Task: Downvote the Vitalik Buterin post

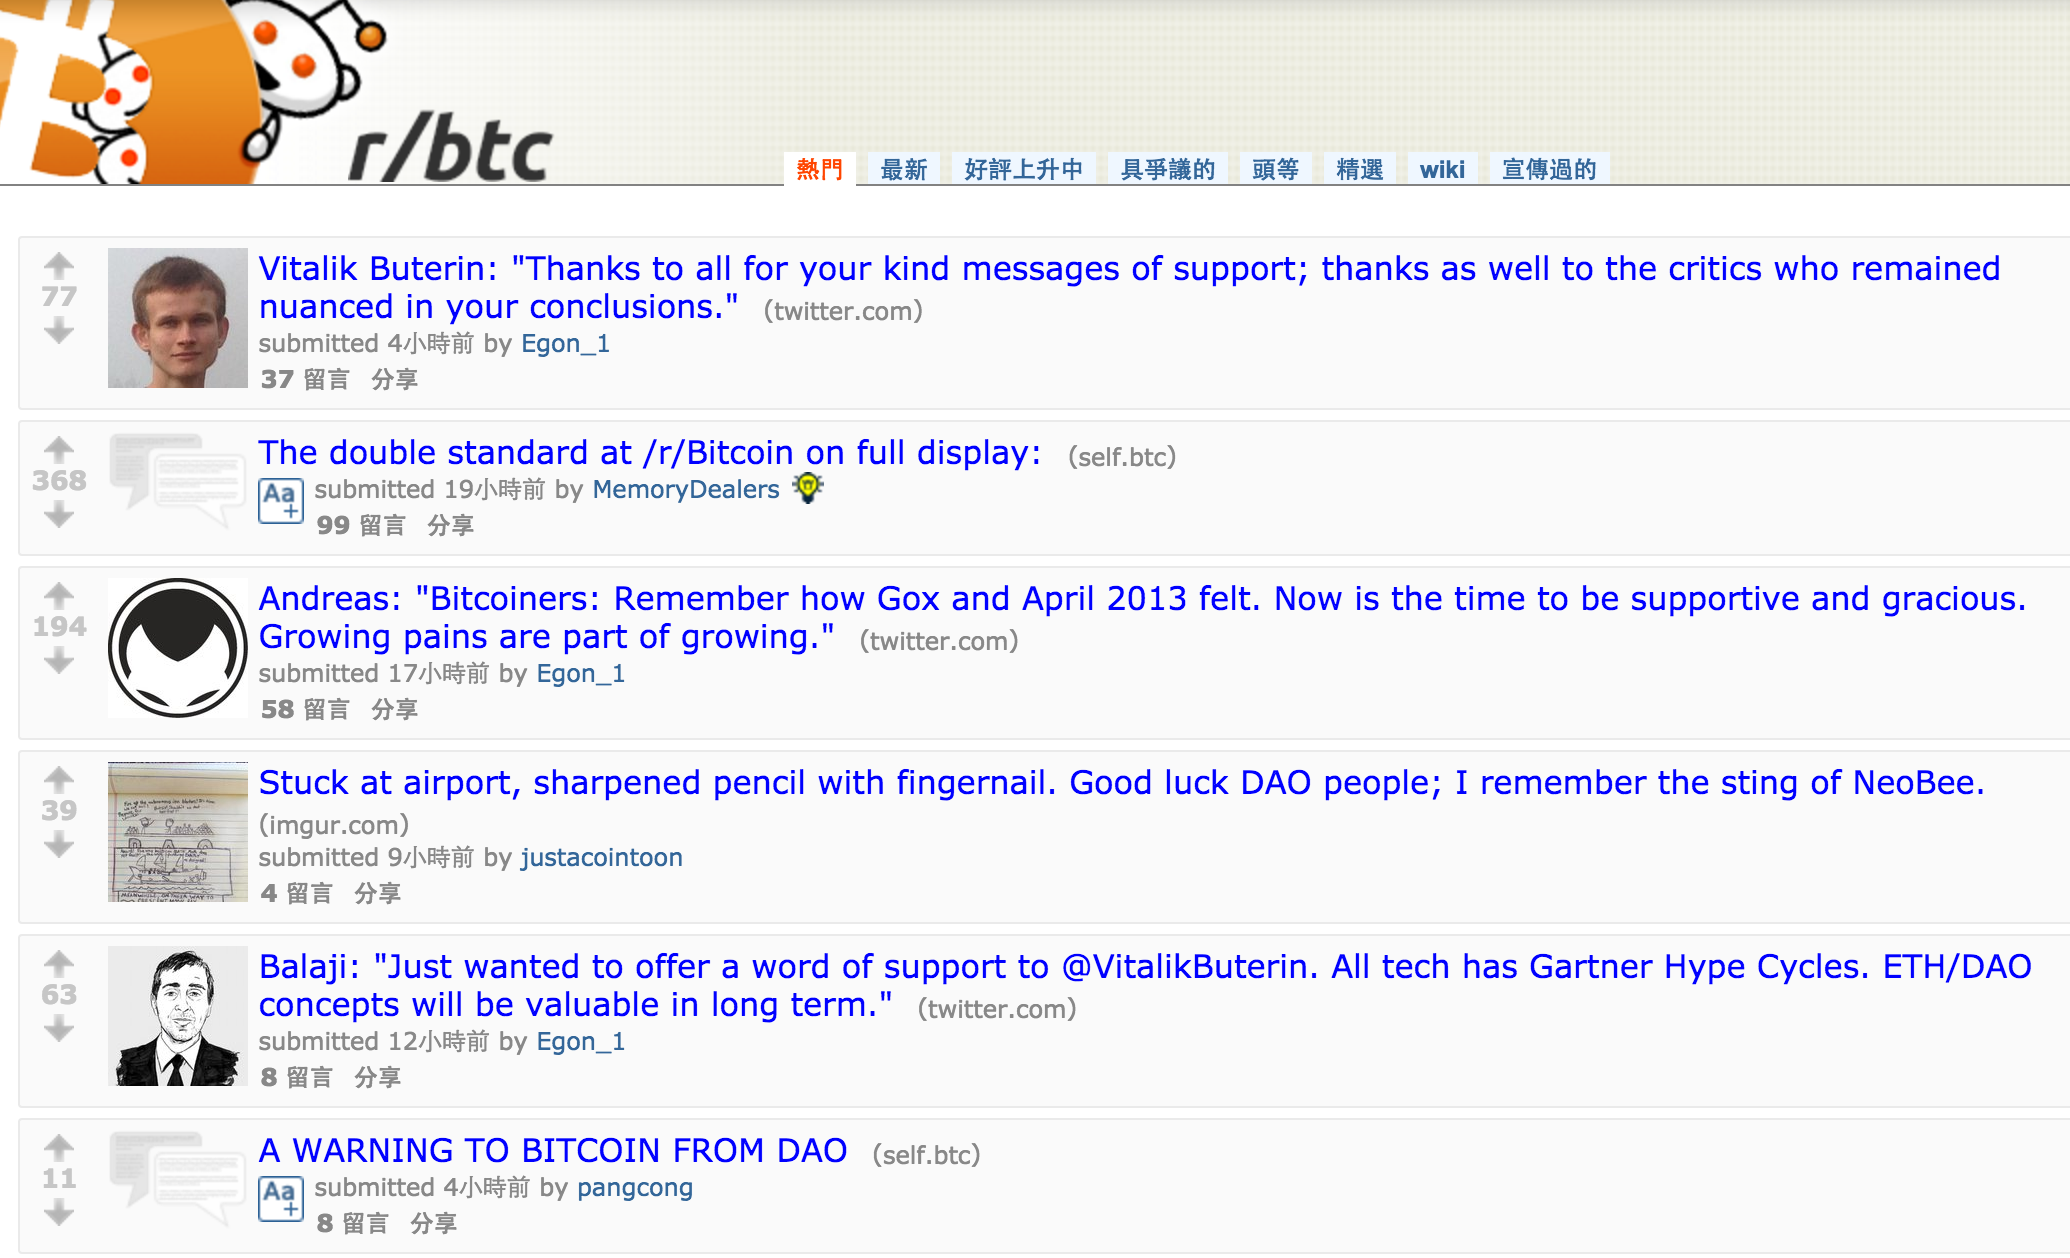Action: [x=59, y=330]
